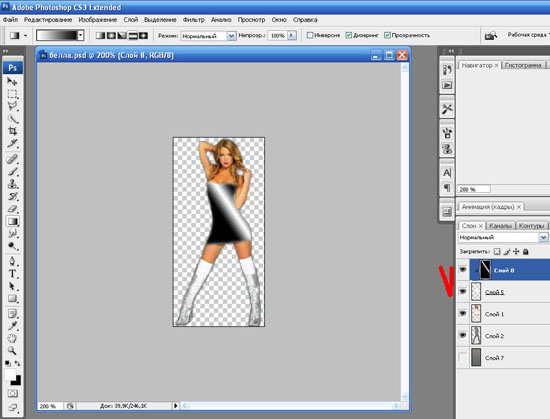The height and width of the screenshot is (419, 550).
Task: Click the gradient preview to edit
Action: pos(56,35)
